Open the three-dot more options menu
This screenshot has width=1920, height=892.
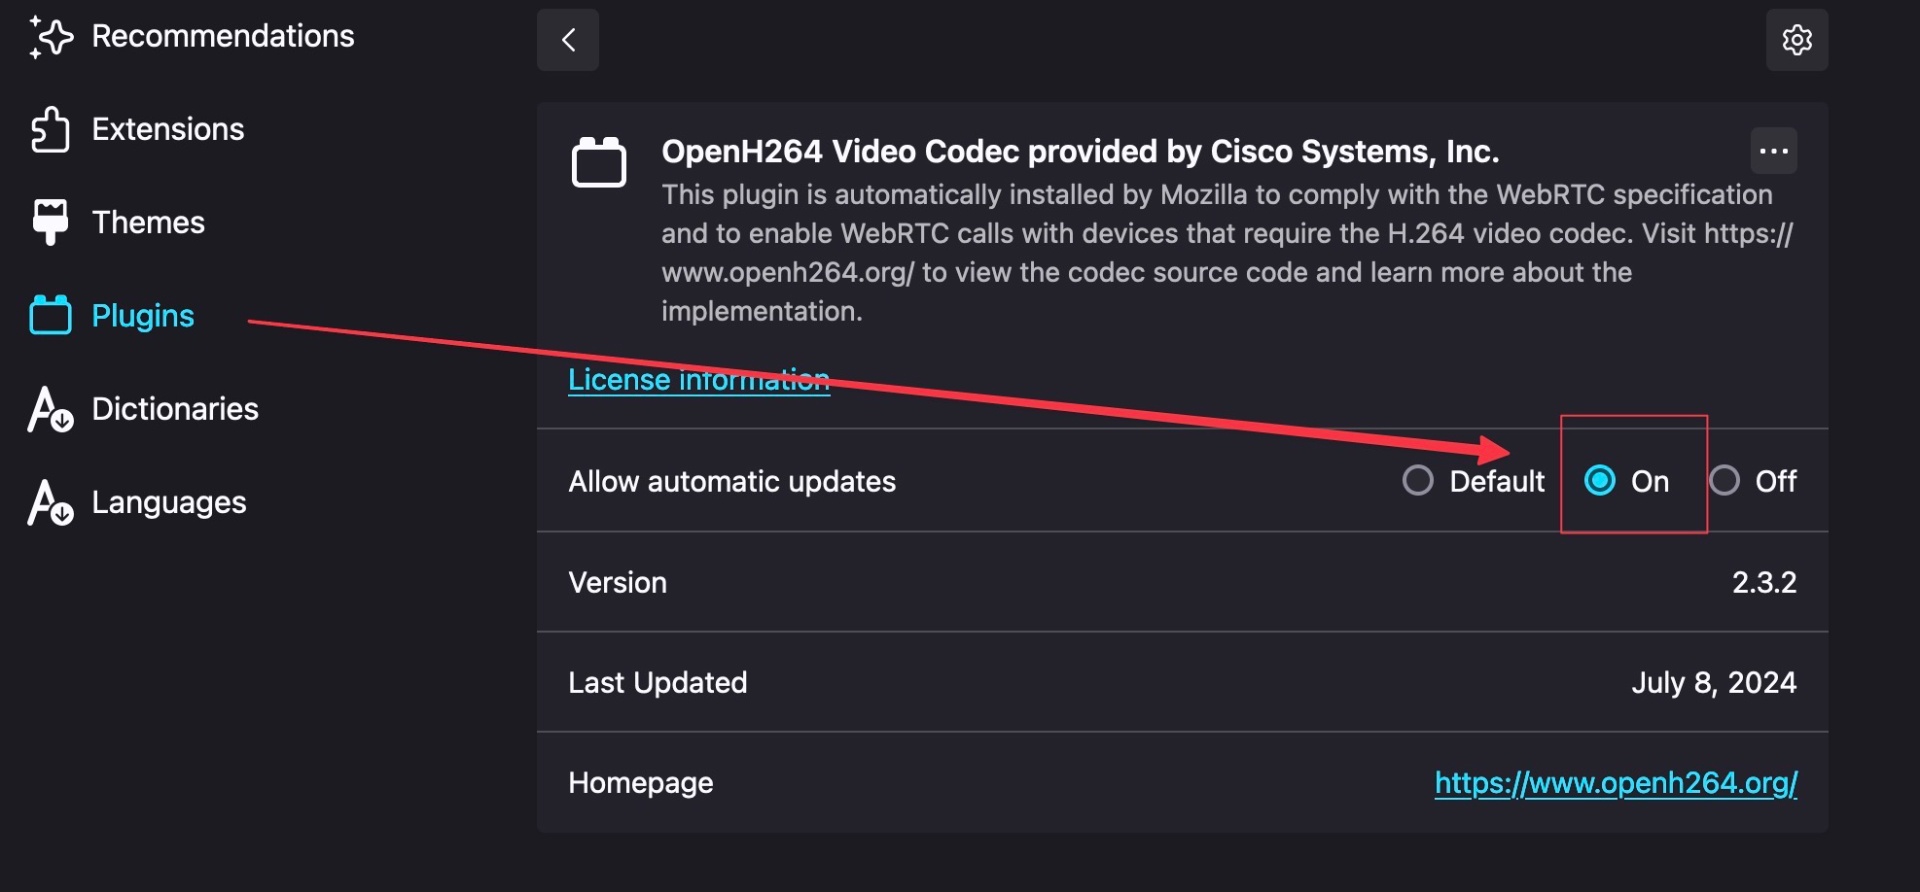point(1773,151)
